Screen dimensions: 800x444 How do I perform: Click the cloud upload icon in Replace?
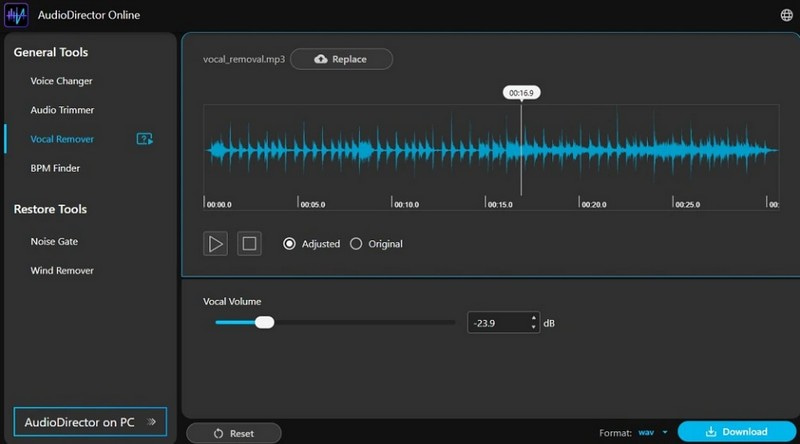pos(320,59)
